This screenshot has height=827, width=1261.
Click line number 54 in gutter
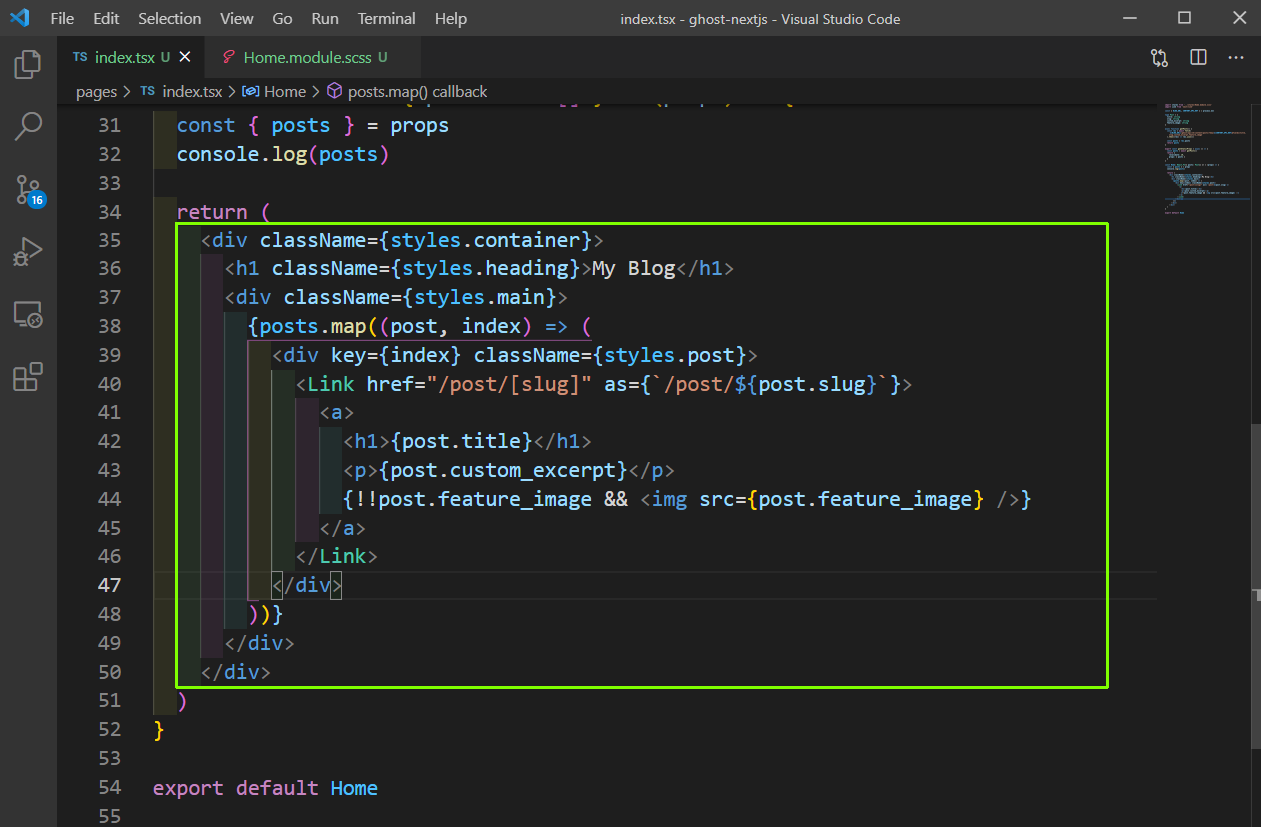[110, 788]
